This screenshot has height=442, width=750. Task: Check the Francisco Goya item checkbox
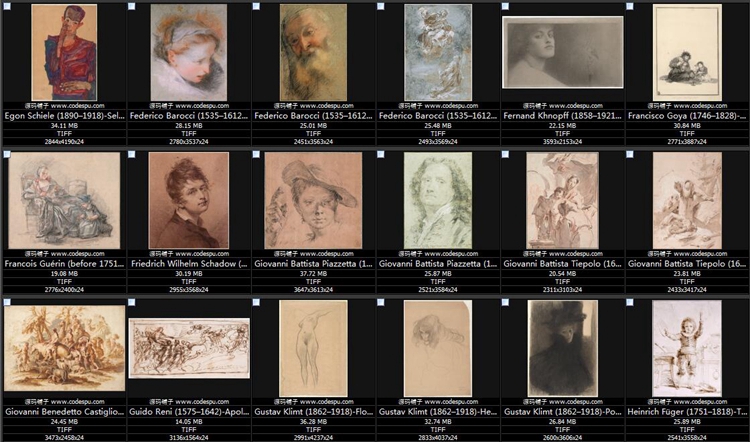630,6
